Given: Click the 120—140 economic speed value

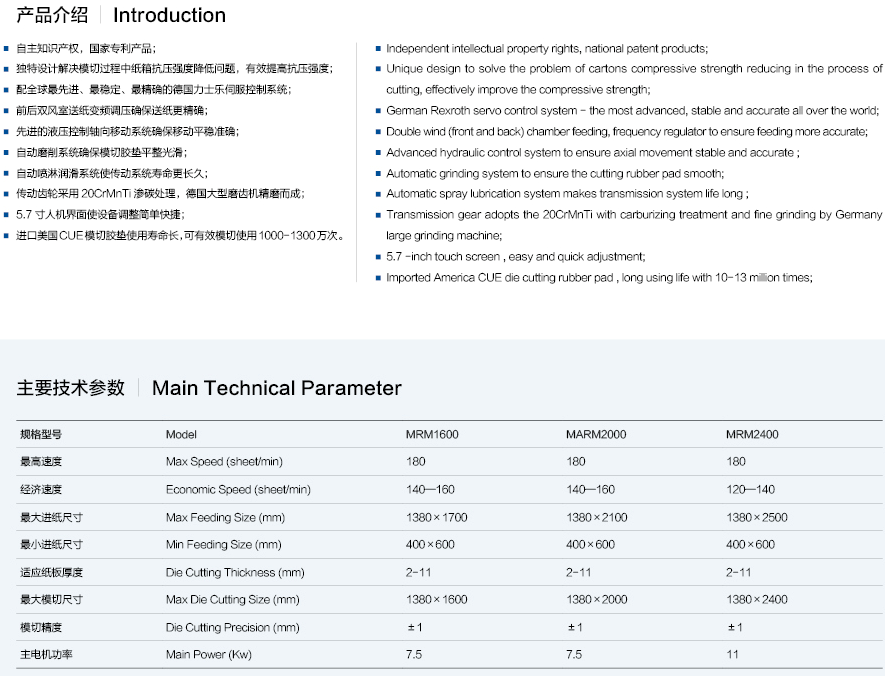Looking at the screenshot, I should (750, 490).
